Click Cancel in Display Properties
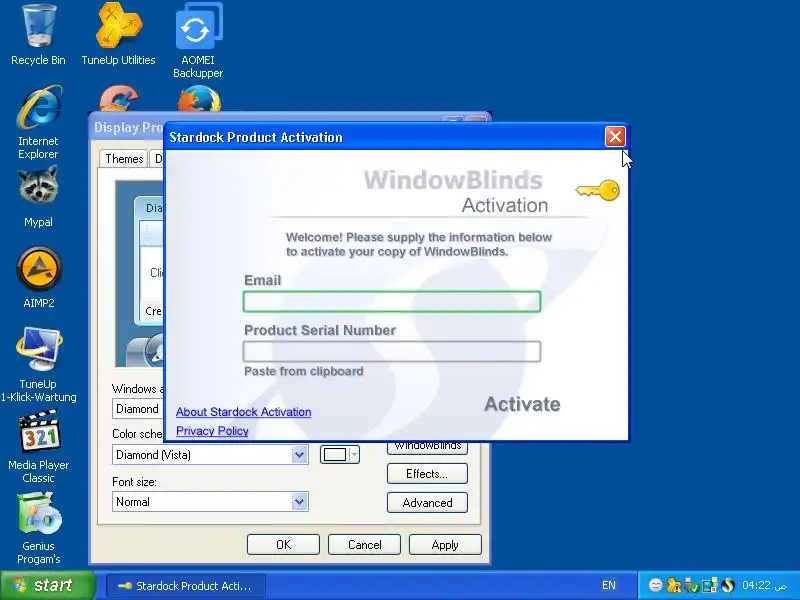The height and width of the screenshot is (600, 800). tap(364, 544)
